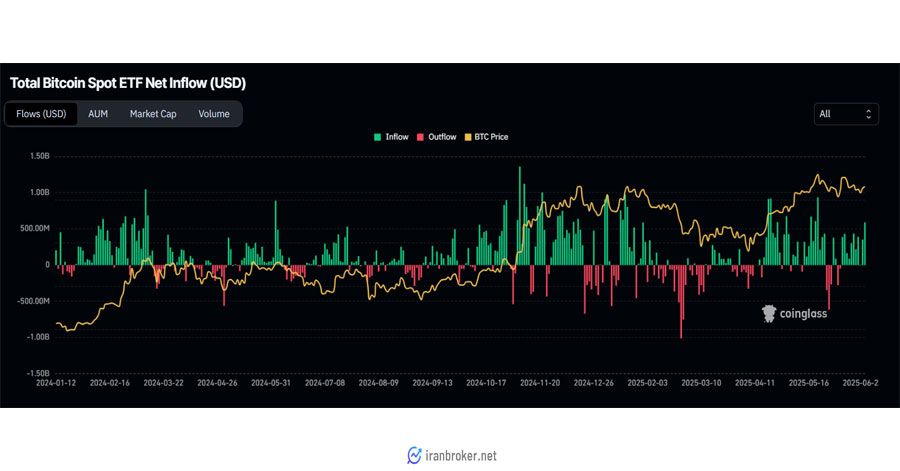This screenshot has width=900, height=471.
Task: Click the -1.00B y-axis label
Action: pyautogui.click(x=38, y=337)
